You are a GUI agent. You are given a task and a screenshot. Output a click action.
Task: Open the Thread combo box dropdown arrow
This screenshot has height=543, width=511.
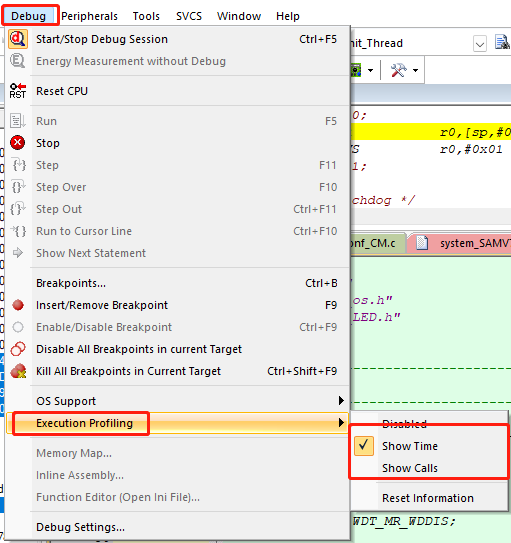click(x=480, y=44)
